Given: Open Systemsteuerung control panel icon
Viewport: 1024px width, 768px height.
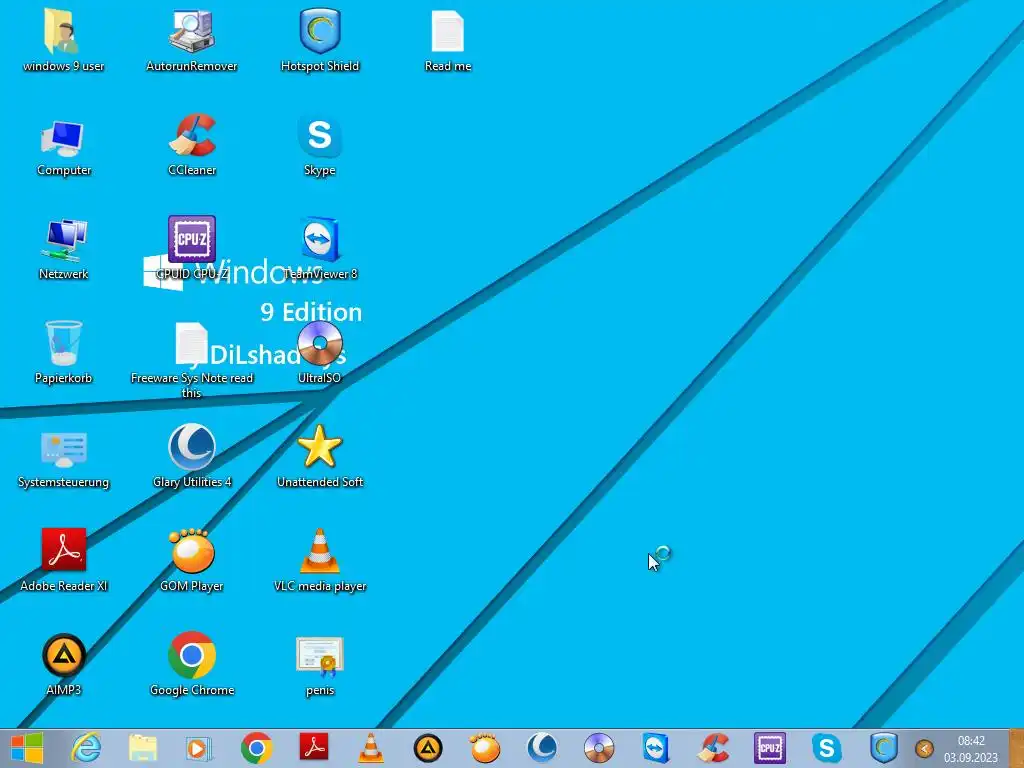Looking at the screenshot, I should (x=63, y=459).
